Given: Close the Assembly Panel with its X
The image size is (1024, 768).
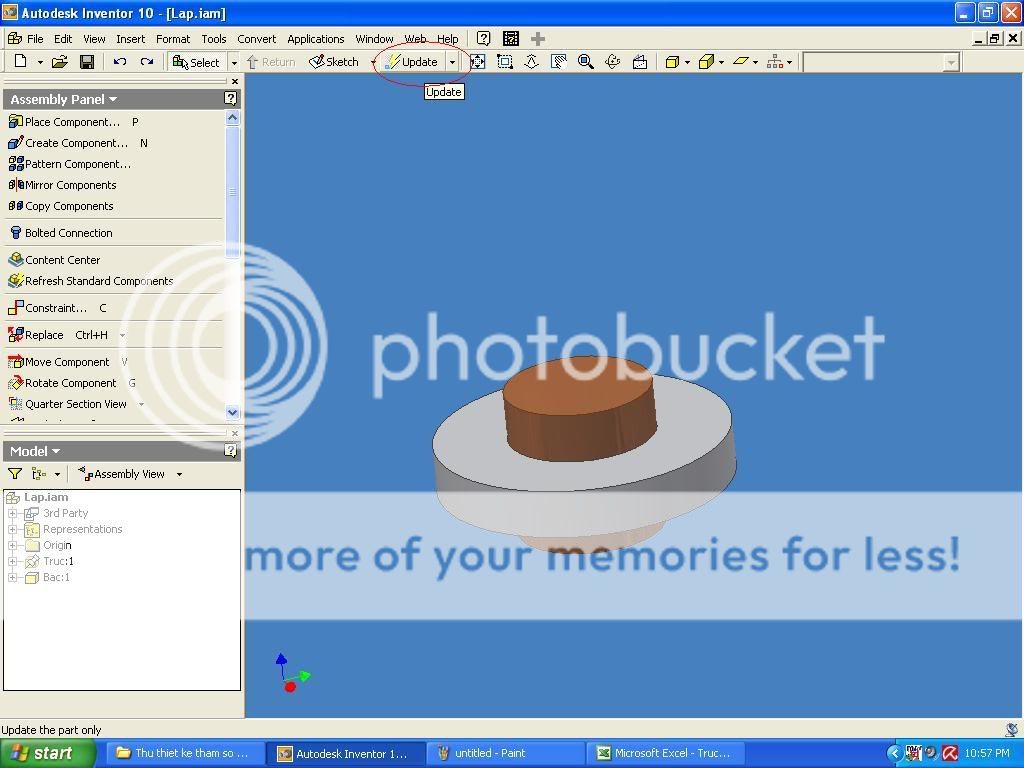Looking at the screenshot, I should (x=235, y=82).
